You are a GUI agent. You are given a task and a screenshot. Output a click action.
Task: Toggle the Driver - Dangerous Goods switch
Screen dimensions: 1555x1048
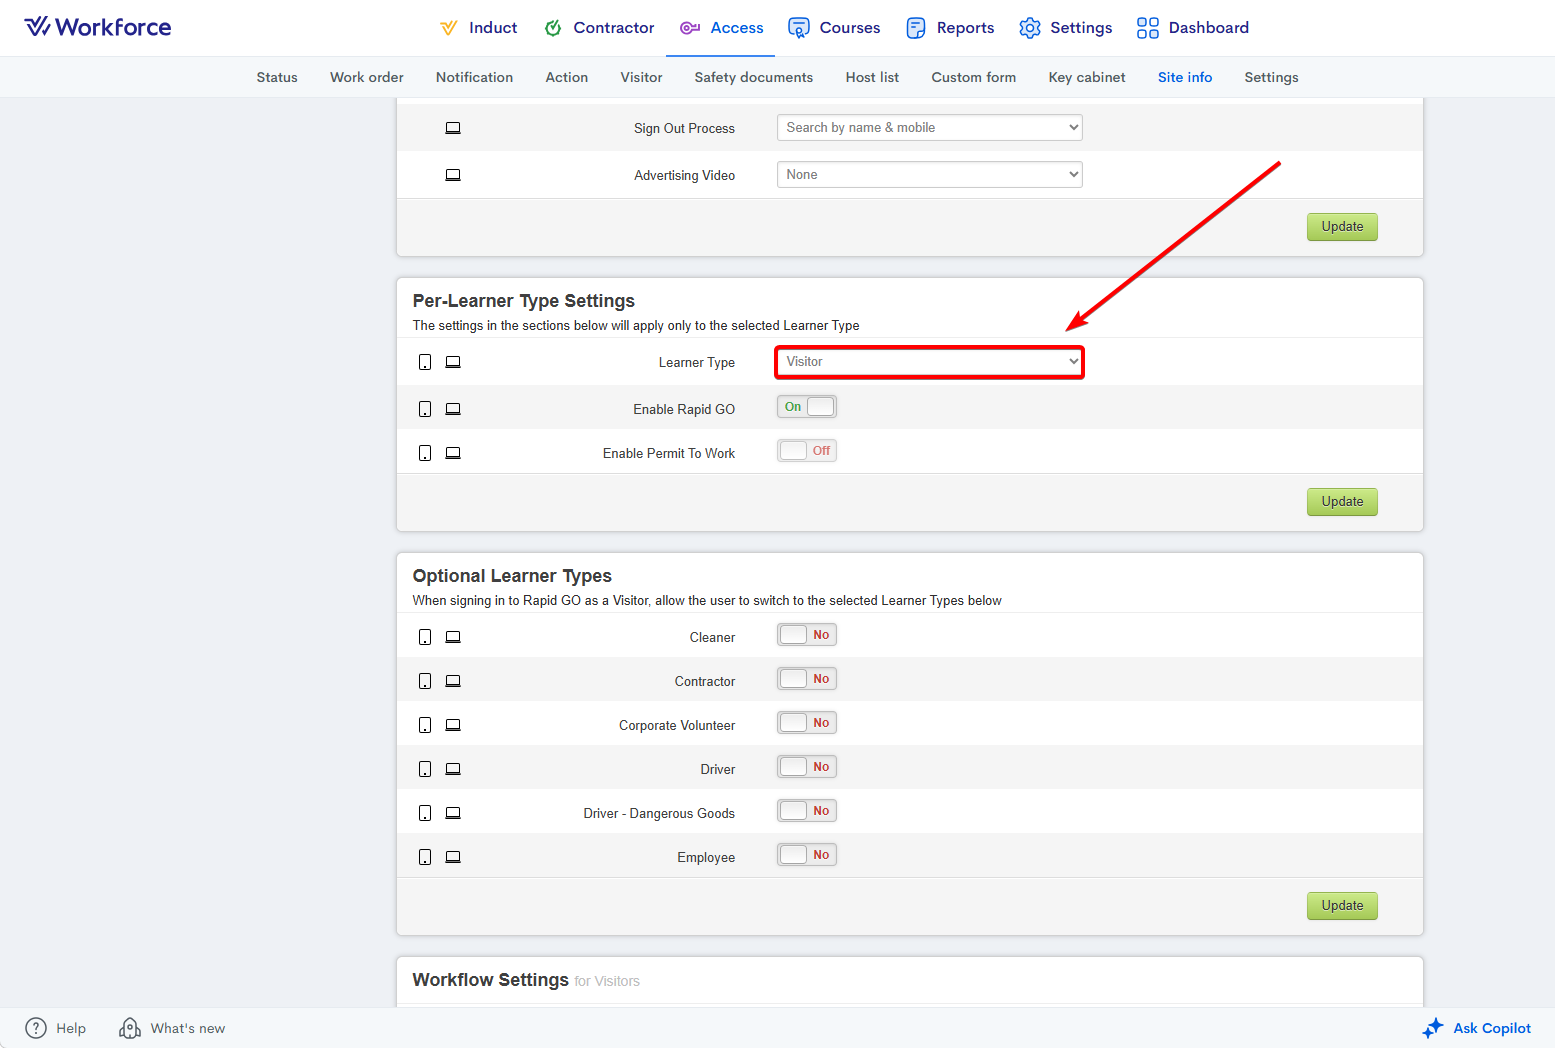pyautogui.click(x=807, y=811)
